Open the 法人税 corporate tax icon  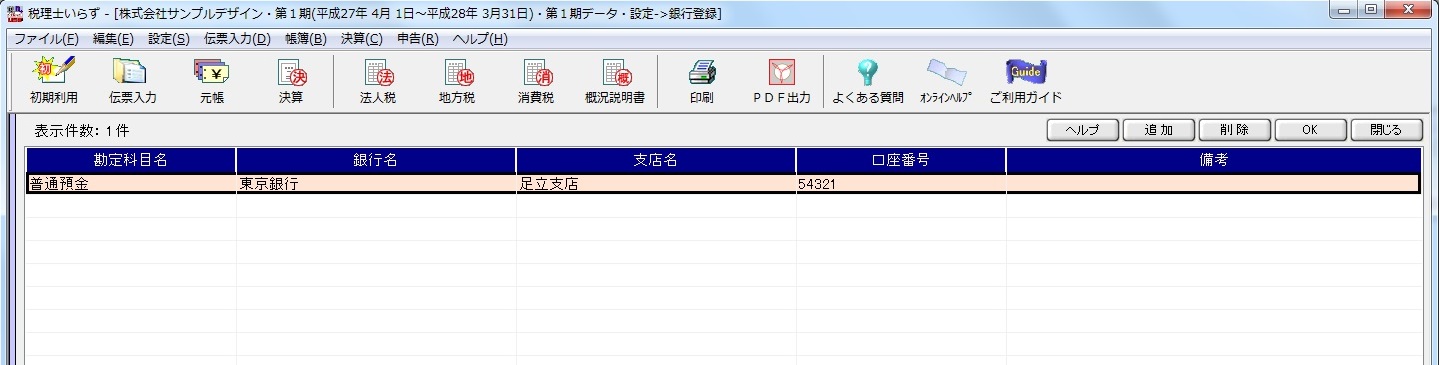pos(378,81)
